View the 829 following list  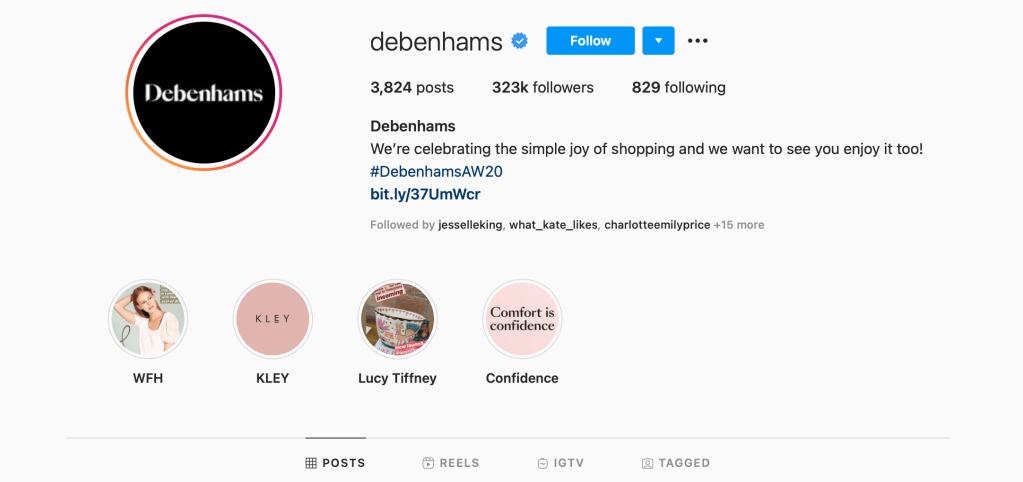coord(678,88)
